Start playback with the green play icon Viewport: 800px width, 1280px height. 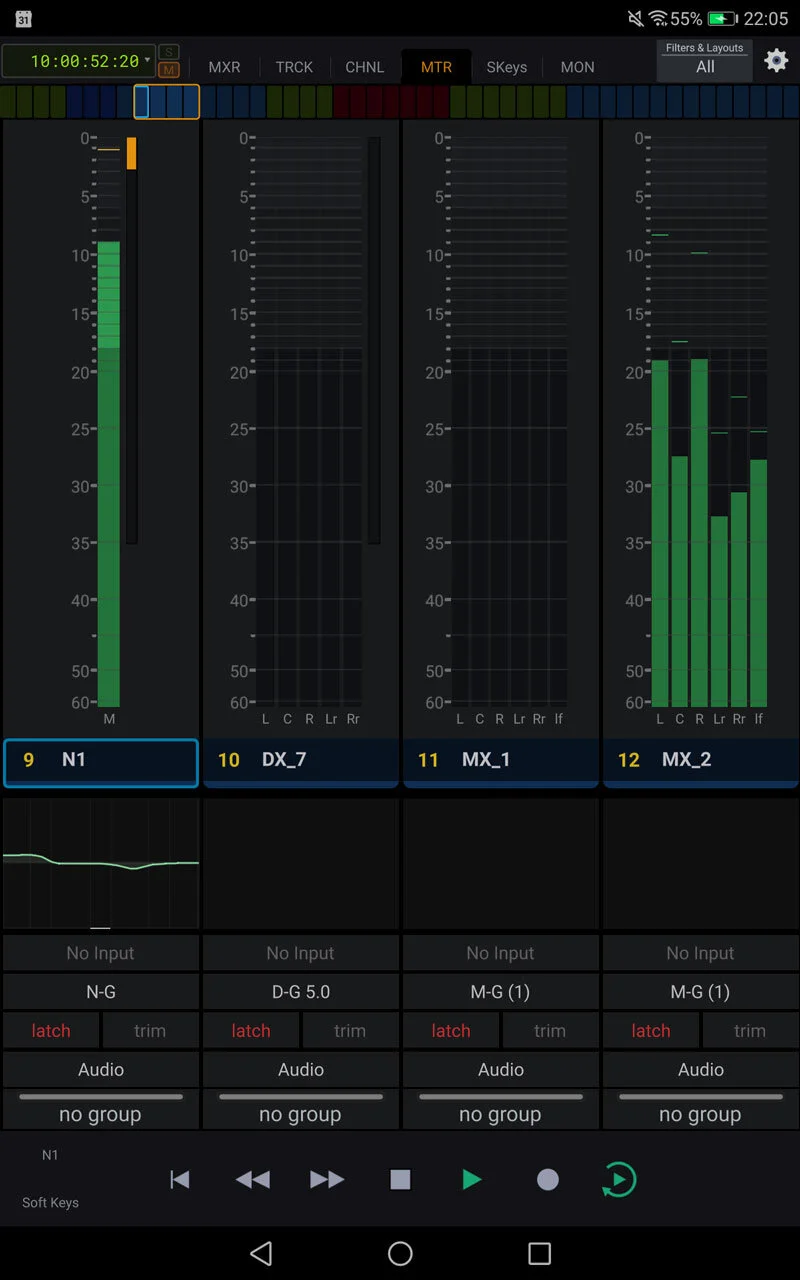click(x=472, y=1180)
